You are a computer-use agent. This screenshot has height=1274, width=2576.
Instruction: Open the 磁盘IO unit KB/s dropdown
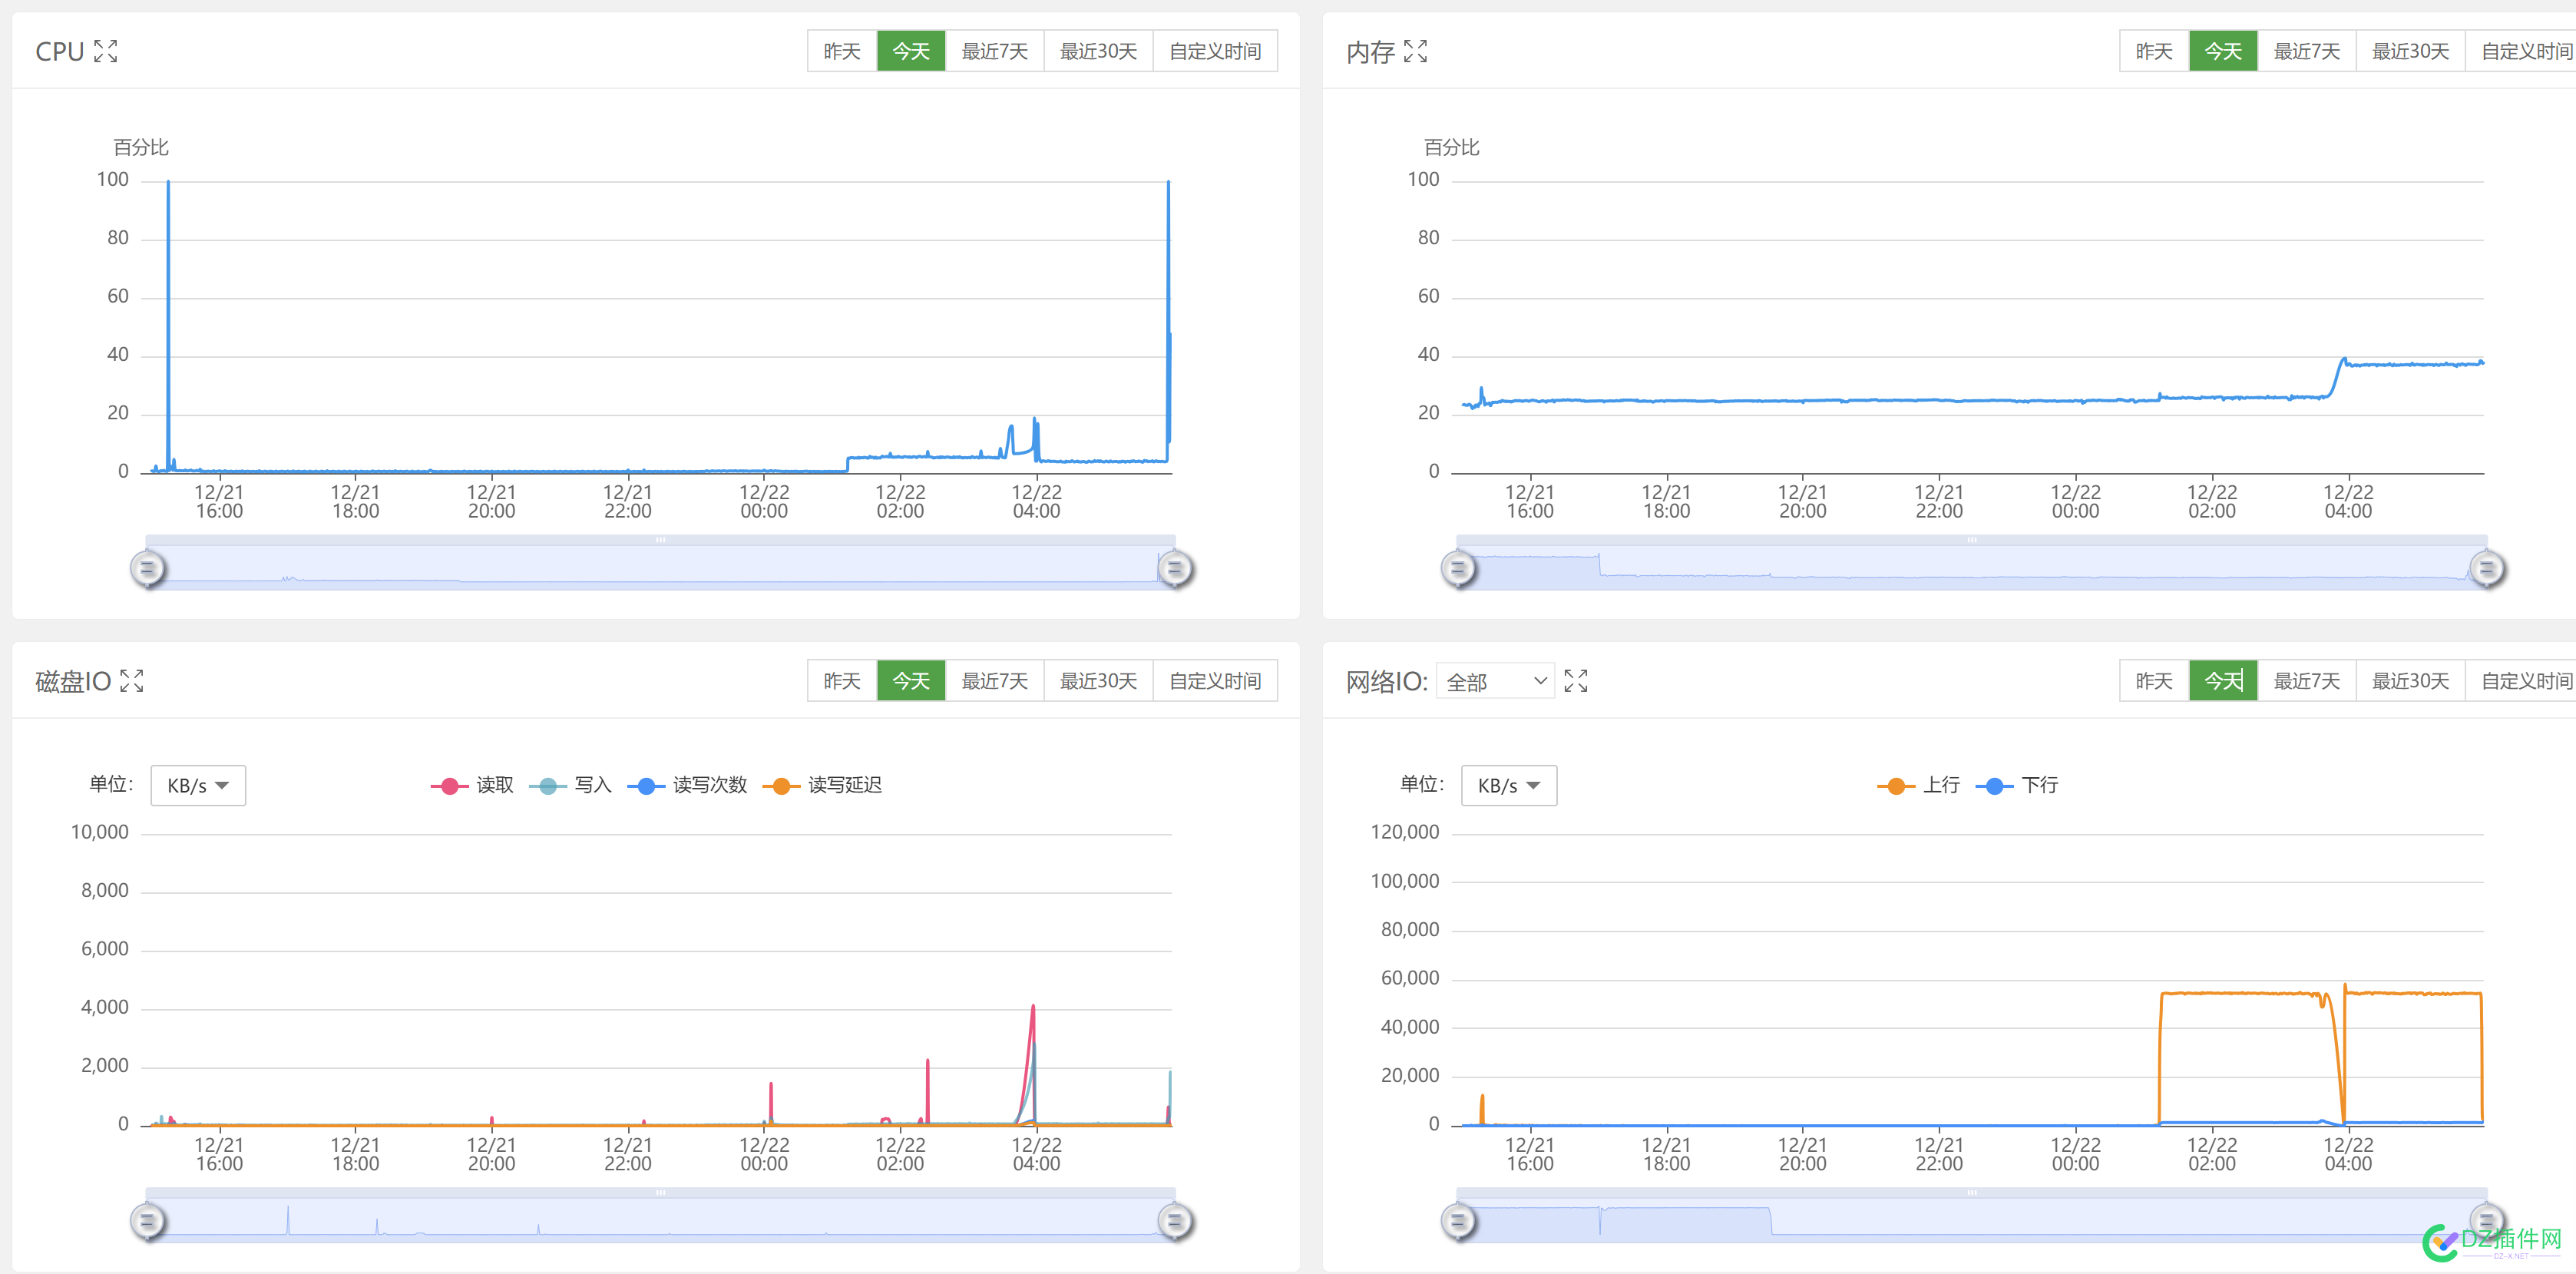coord(198,785)
